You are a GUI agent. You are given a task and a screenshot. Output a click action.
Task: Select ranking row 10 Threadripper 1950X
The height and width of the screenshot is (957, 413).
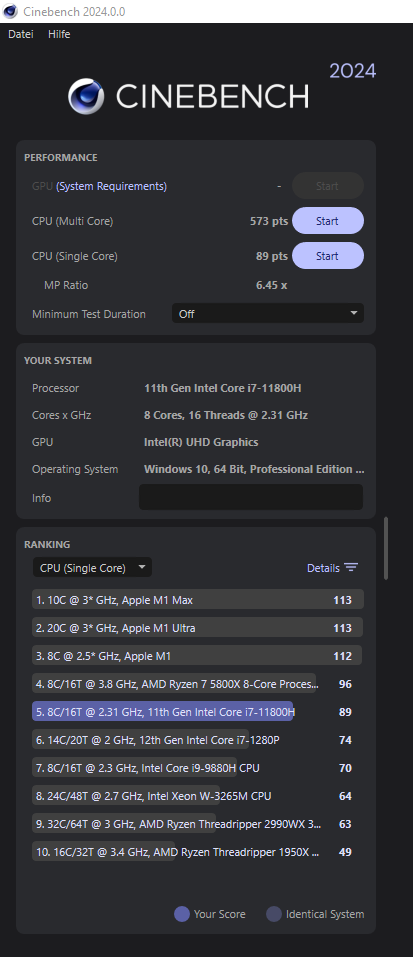[x=198, y=852]
